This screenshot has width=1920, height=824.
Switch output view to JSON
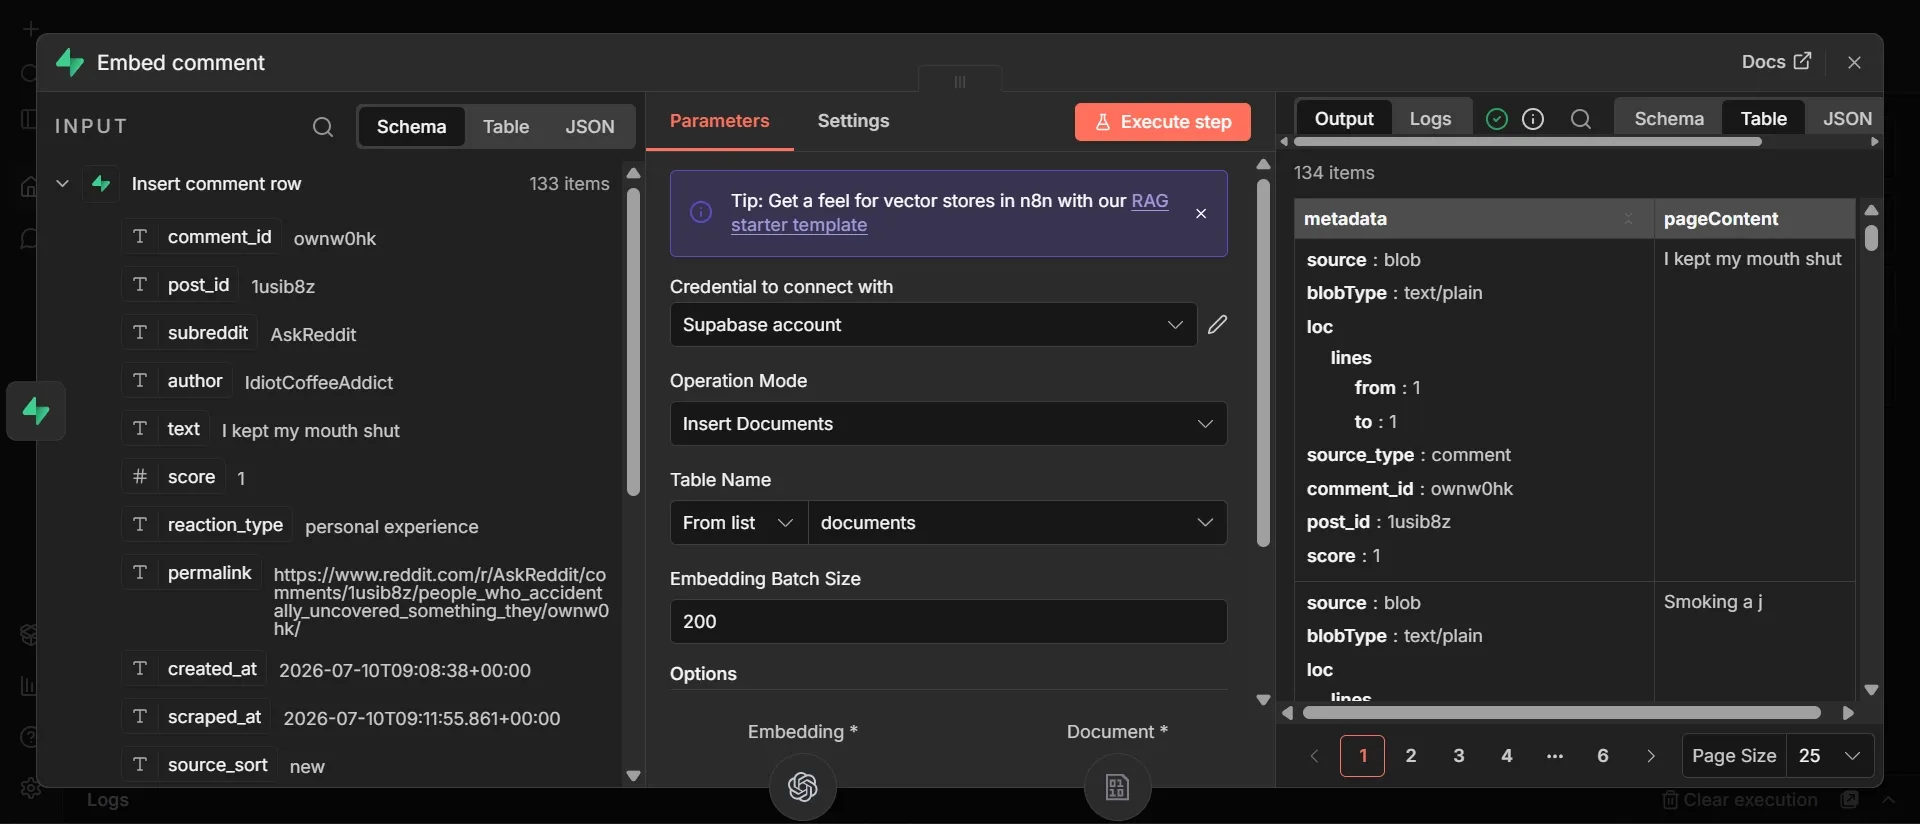[1846, 119]
